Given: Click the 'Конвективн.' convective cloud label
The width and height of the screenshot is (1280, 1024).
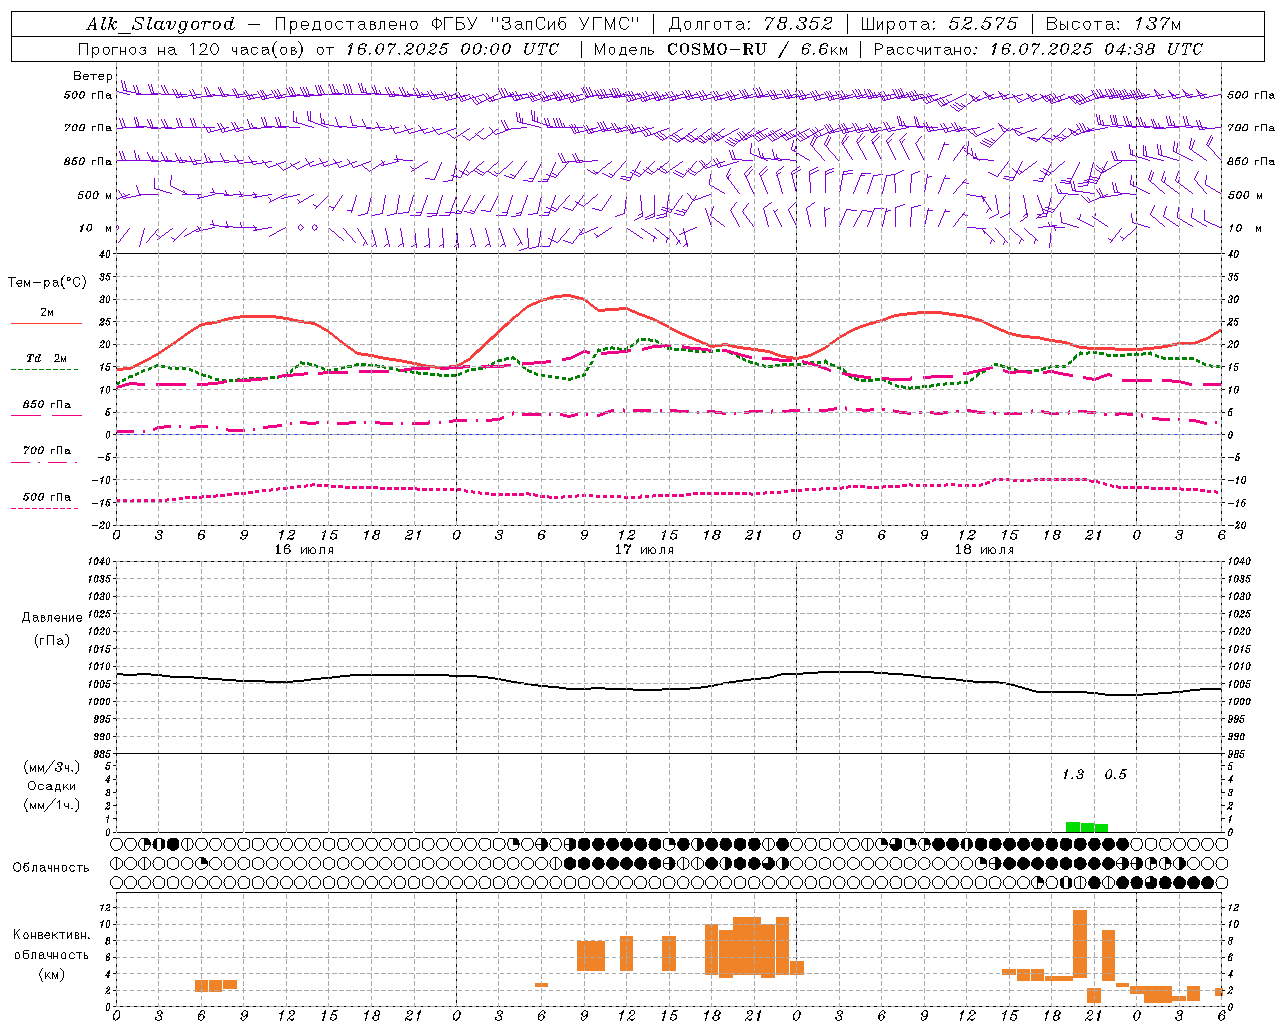Looking at the screenshot, I should (52, 935).
